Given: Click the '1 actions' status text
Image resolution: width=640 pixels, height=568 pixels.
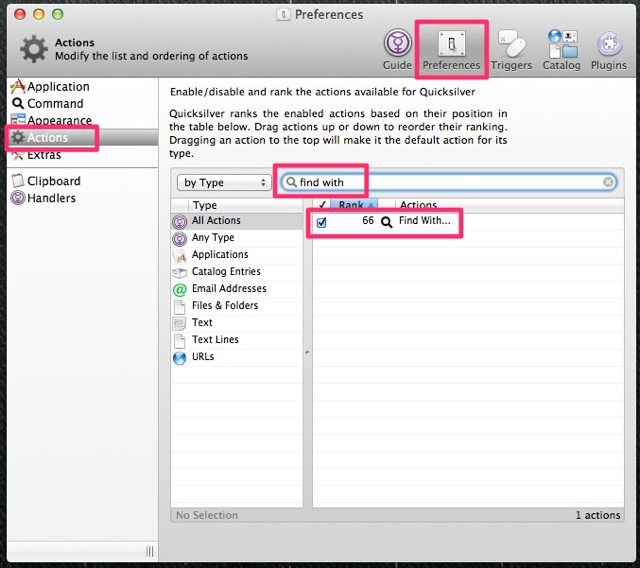Looking at the screenshot, I should pyautogui.click(x=598, y=515).
